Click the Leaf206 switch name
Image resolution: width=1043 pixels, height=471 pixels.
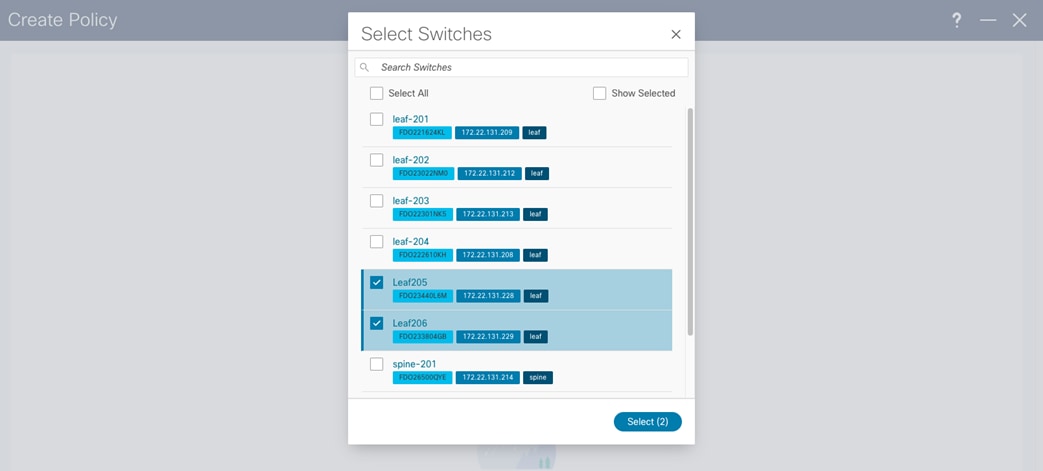click(x=410, y=323)
